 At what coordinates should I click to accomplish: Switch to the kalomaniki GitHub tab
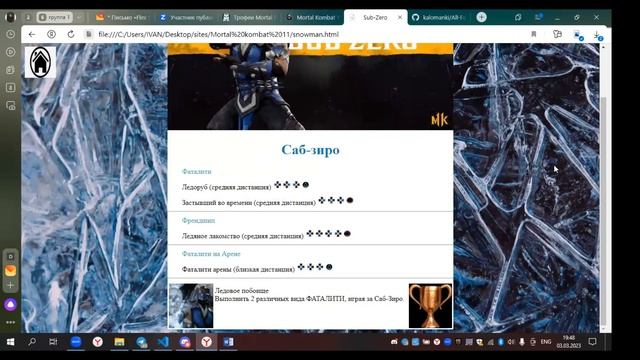click(439, 18)
